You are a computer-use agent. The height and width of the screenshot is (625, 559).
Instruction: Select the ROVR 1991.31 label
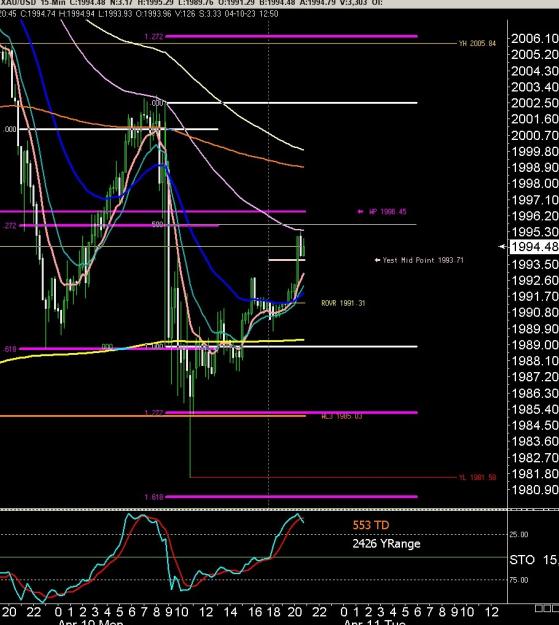click(x=343, y=303)
